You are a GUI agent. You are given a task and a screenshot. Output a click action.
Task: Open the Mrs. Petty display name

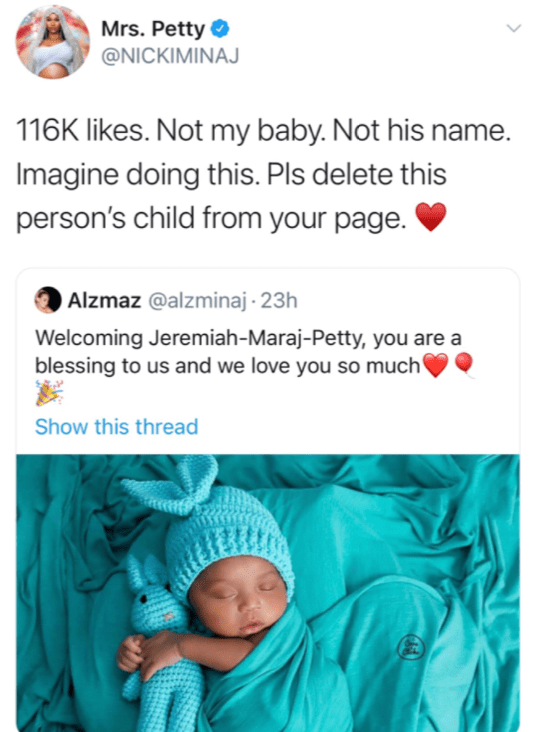(x=153, y=29)
